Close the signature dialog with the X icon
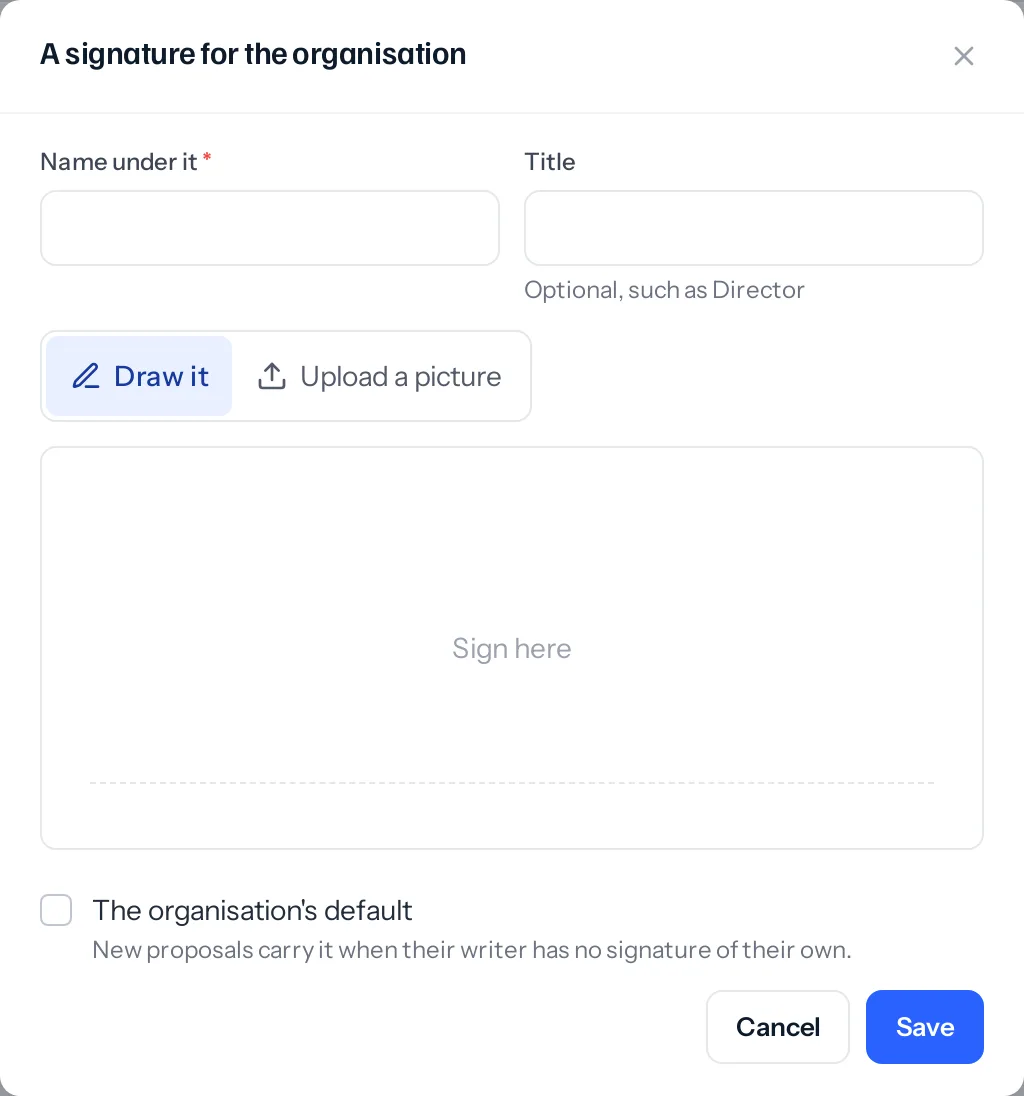The height and width of the screenshot is (1096, 1024). 963,56
